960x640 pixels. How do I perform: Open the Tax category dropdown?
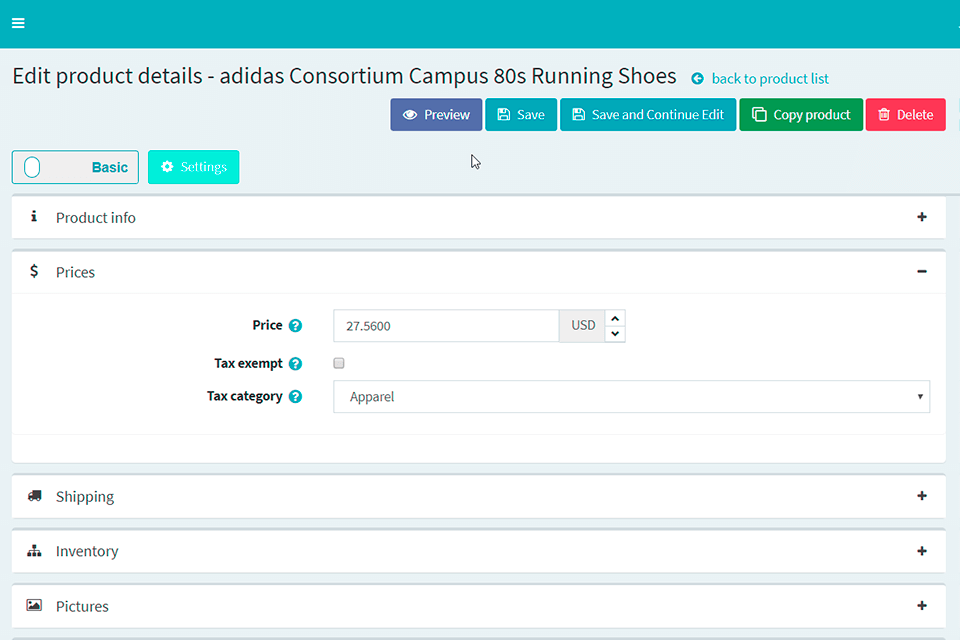click(631, 397)
